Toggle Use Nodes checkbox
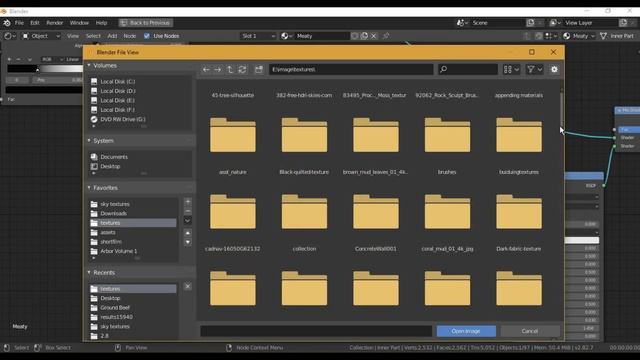Viewport: 640px width, 360px height. point(147,36)
